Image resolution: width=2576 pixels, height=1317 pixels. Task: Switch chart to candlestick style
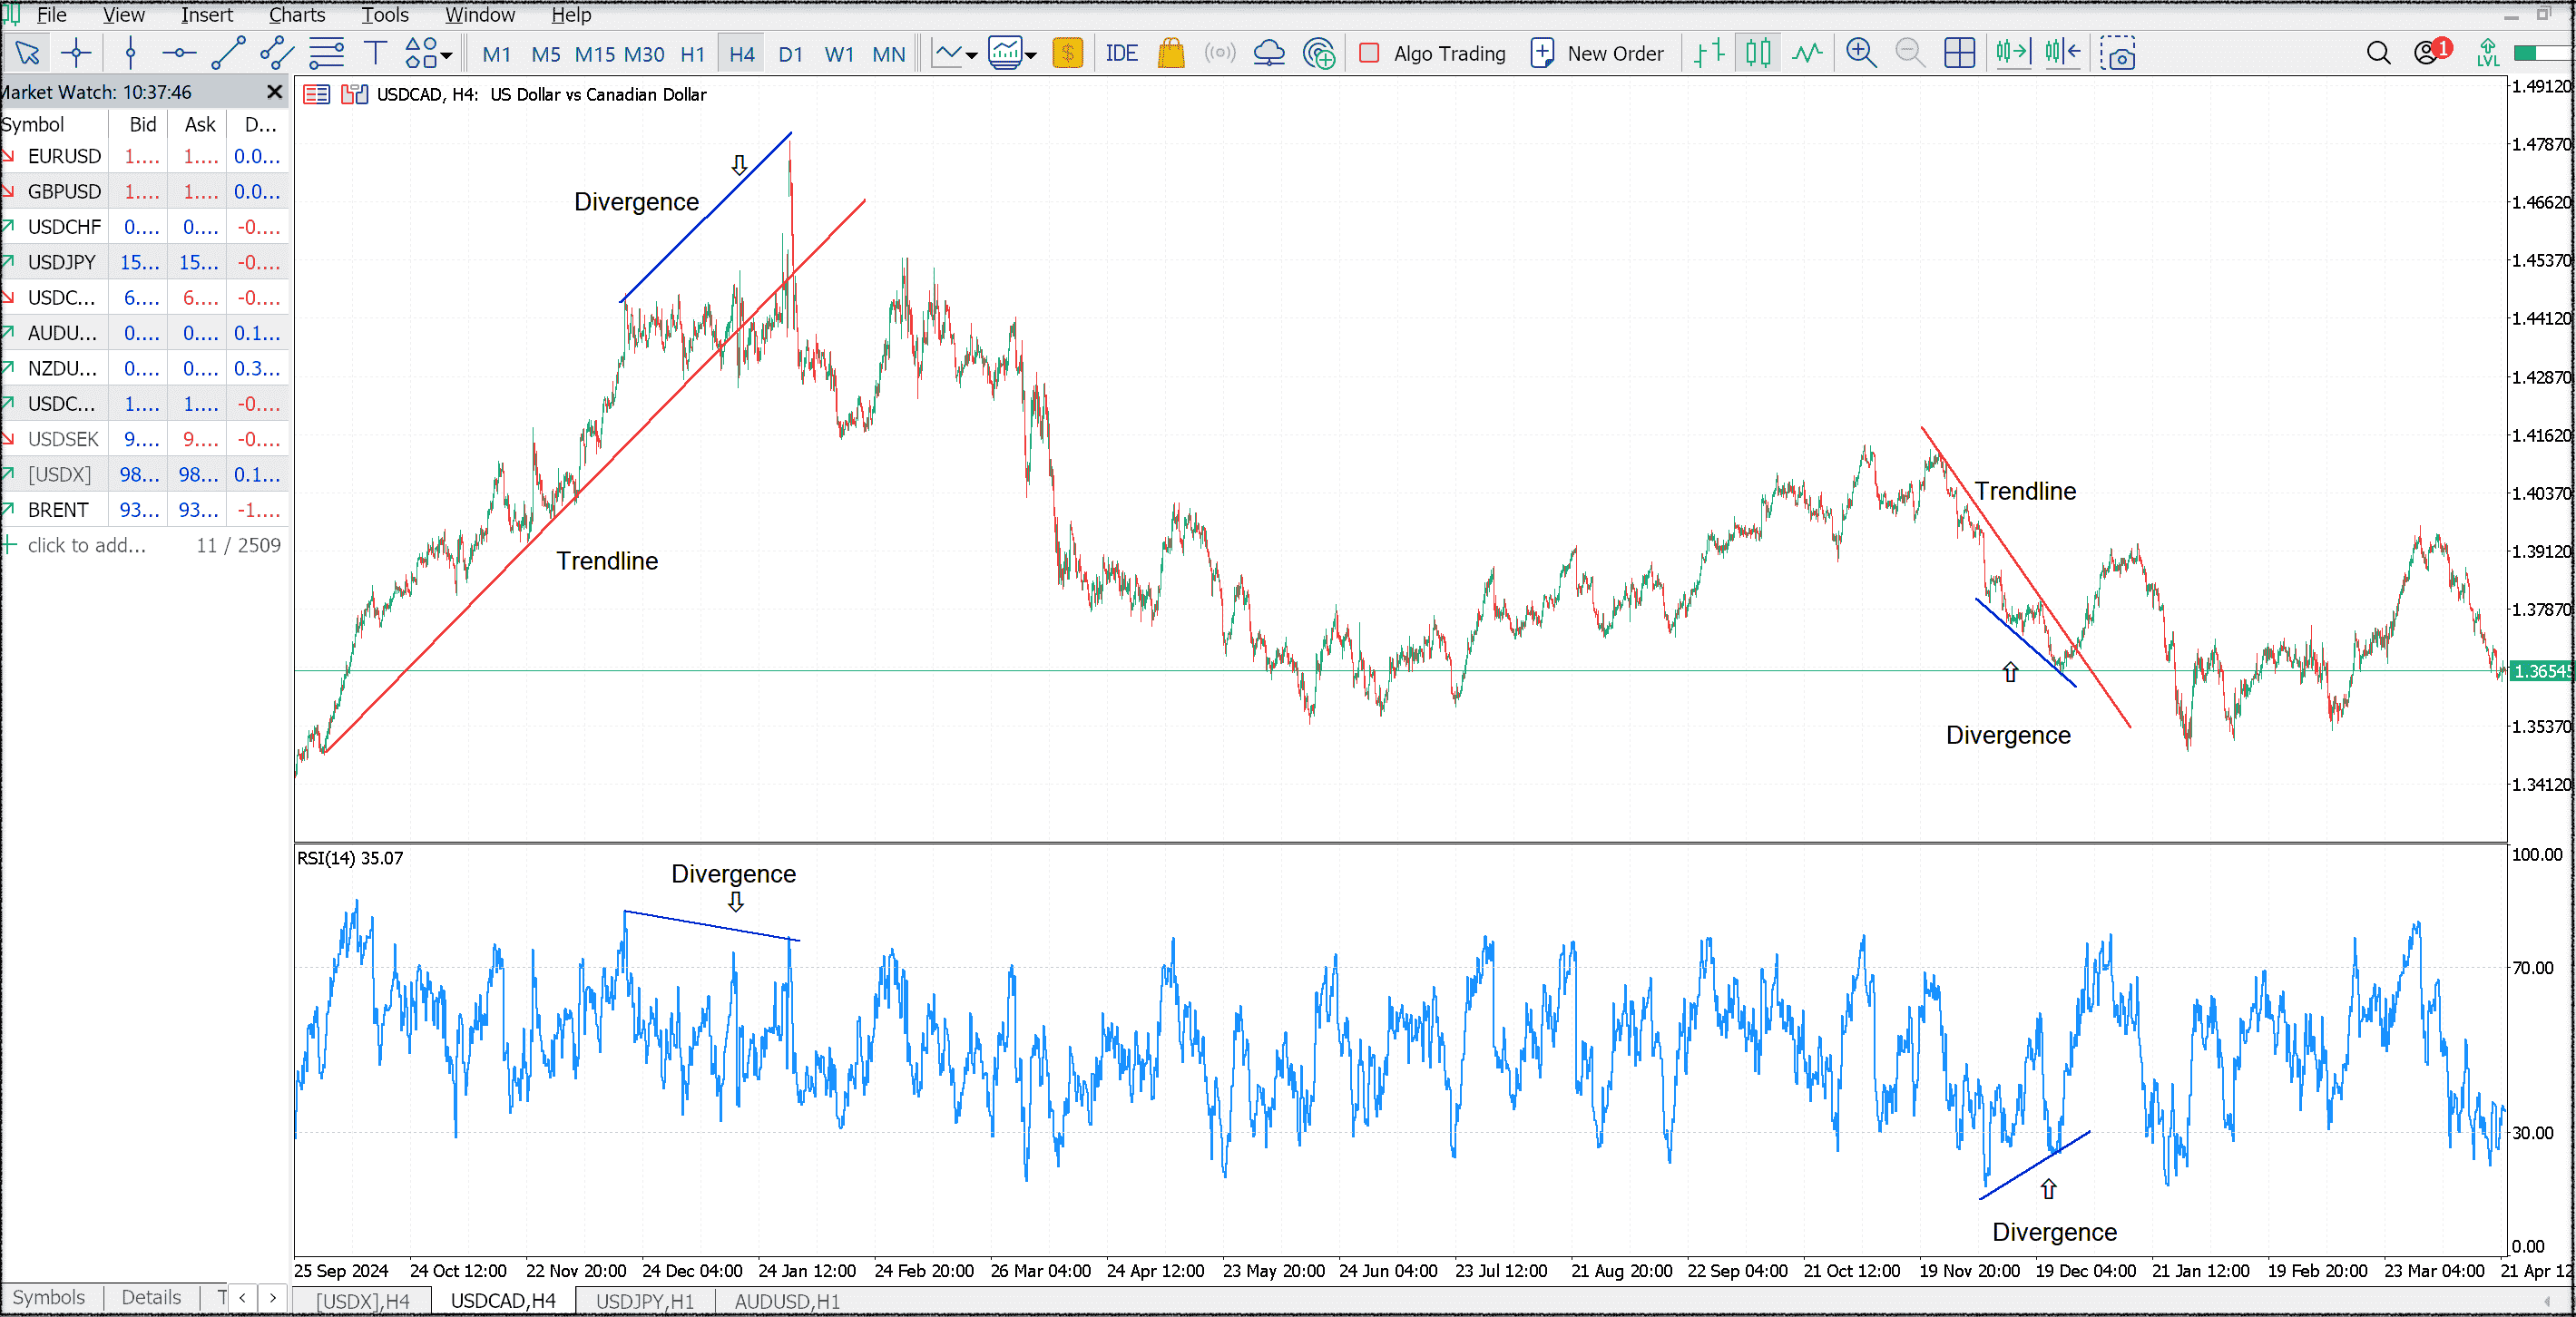click(1758, 53)
